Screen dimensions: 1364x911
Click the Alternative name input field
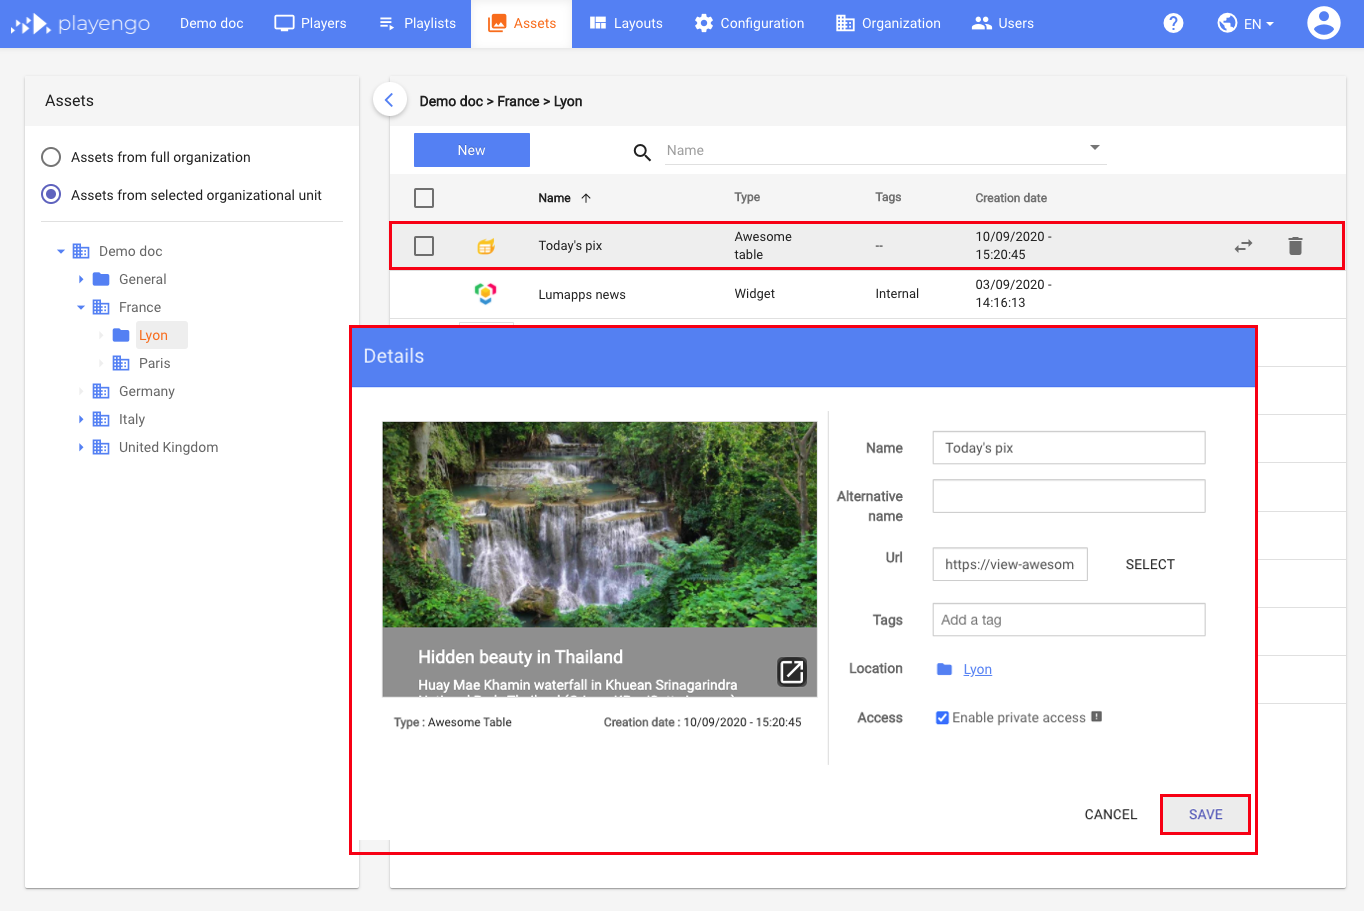point(1067,495)
